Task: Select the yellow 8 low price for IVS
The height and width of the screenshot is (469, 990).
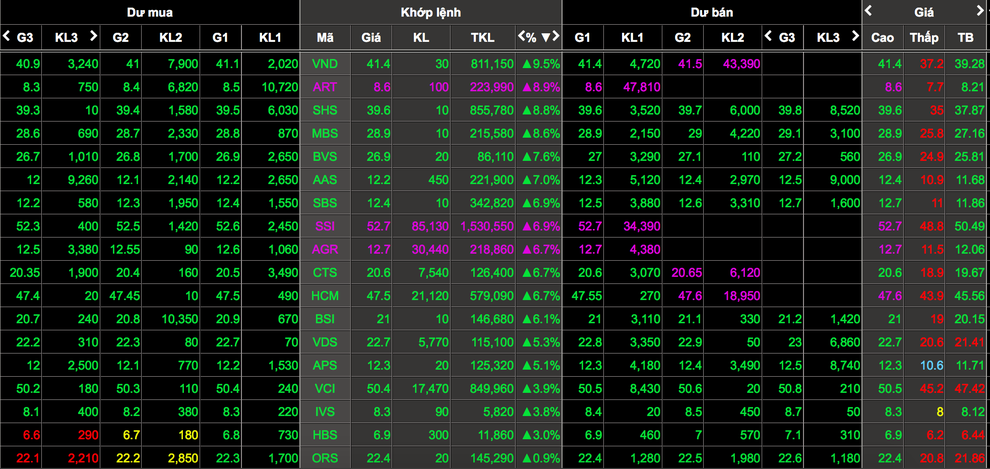Action: click(x=939, y=412)
